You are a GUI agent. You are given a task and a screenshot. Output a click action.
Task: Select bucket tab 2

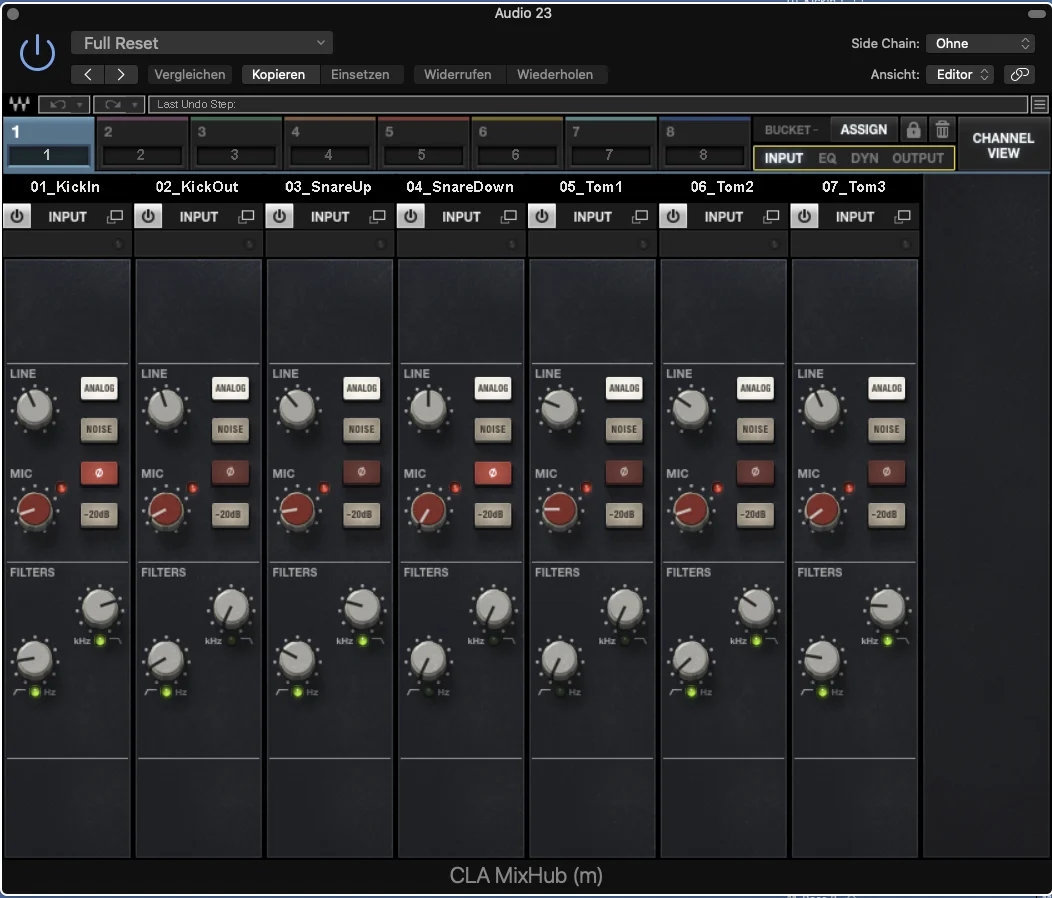point(141,143)
